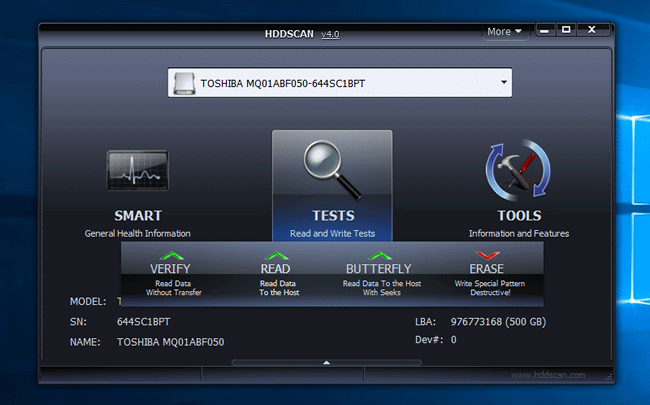Open the TOOLS hammer and screwdriver icon
Viewport: 650px width, 405px height.
[518, 170]
